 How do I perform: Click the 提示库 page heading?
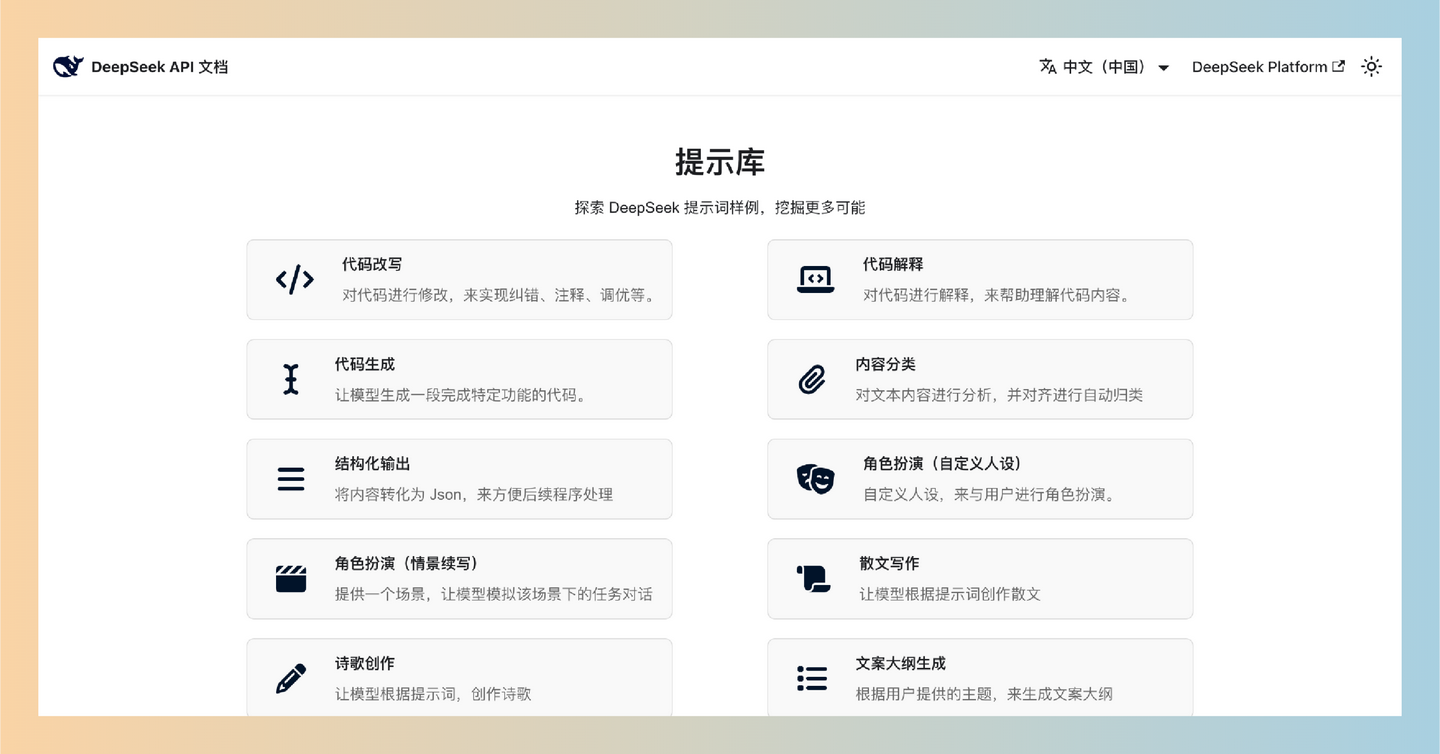(x=720, y=162)
